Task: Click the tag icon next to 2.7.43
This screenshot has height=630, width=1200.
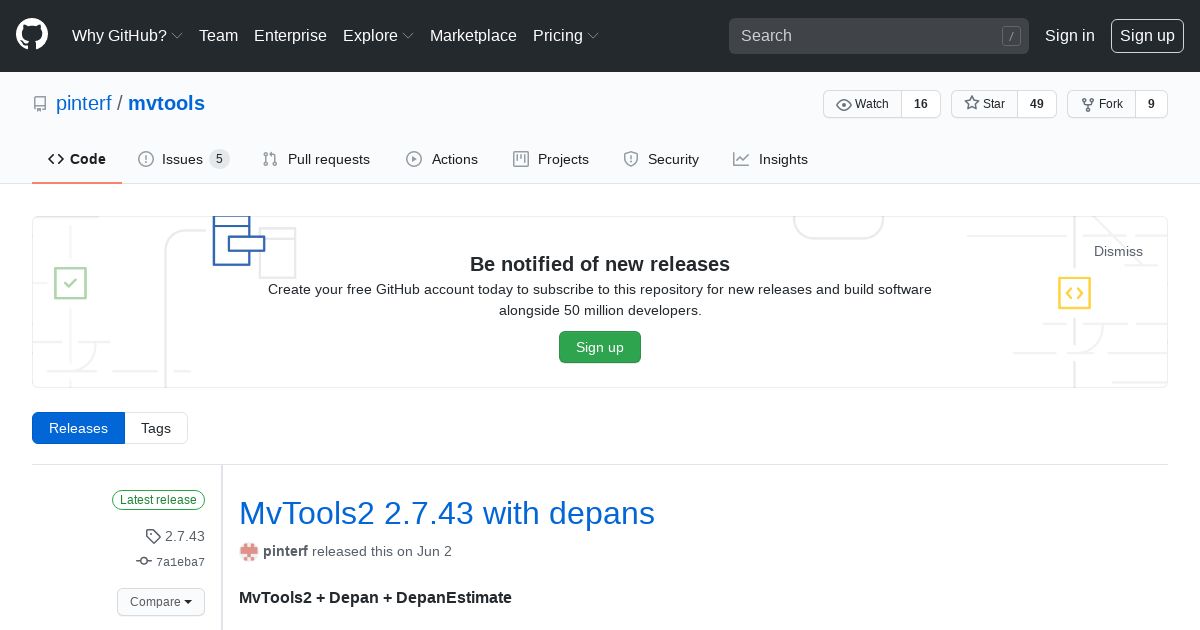Action: point(153,536)
